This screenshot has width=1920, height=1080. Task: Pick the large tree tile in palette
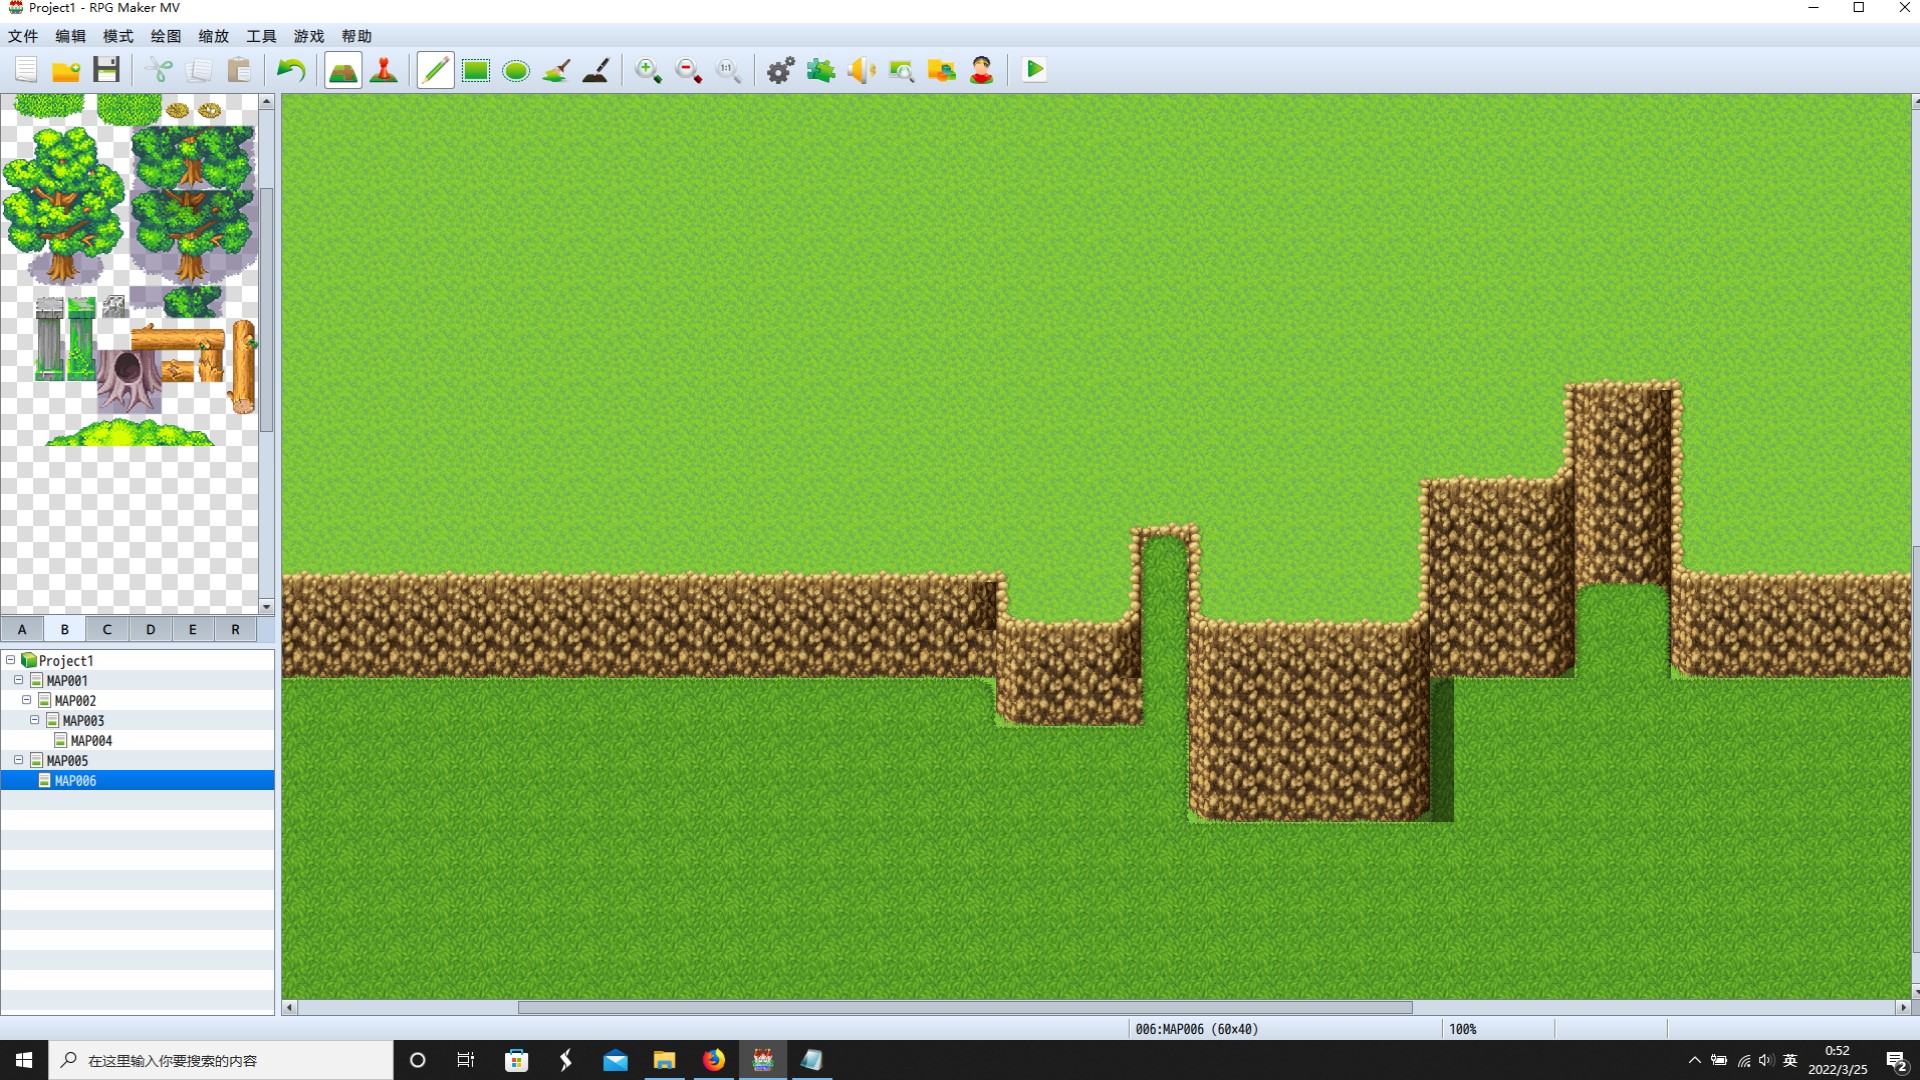tap(65, 204)
